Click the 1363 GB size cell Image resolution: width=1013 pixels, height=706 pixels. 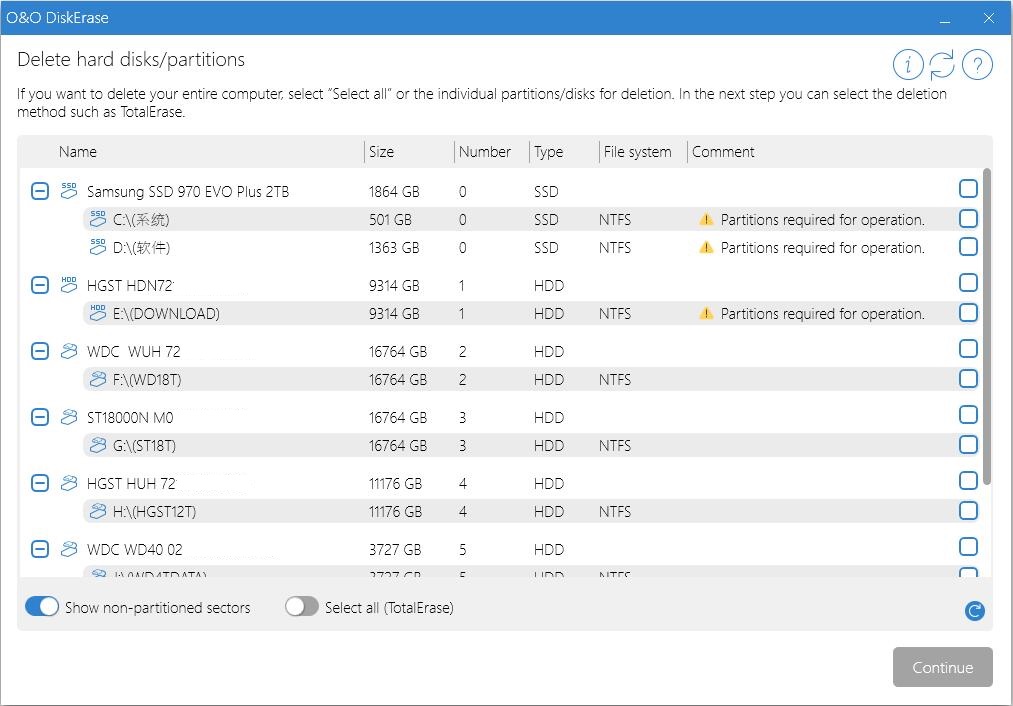[393, 247]
